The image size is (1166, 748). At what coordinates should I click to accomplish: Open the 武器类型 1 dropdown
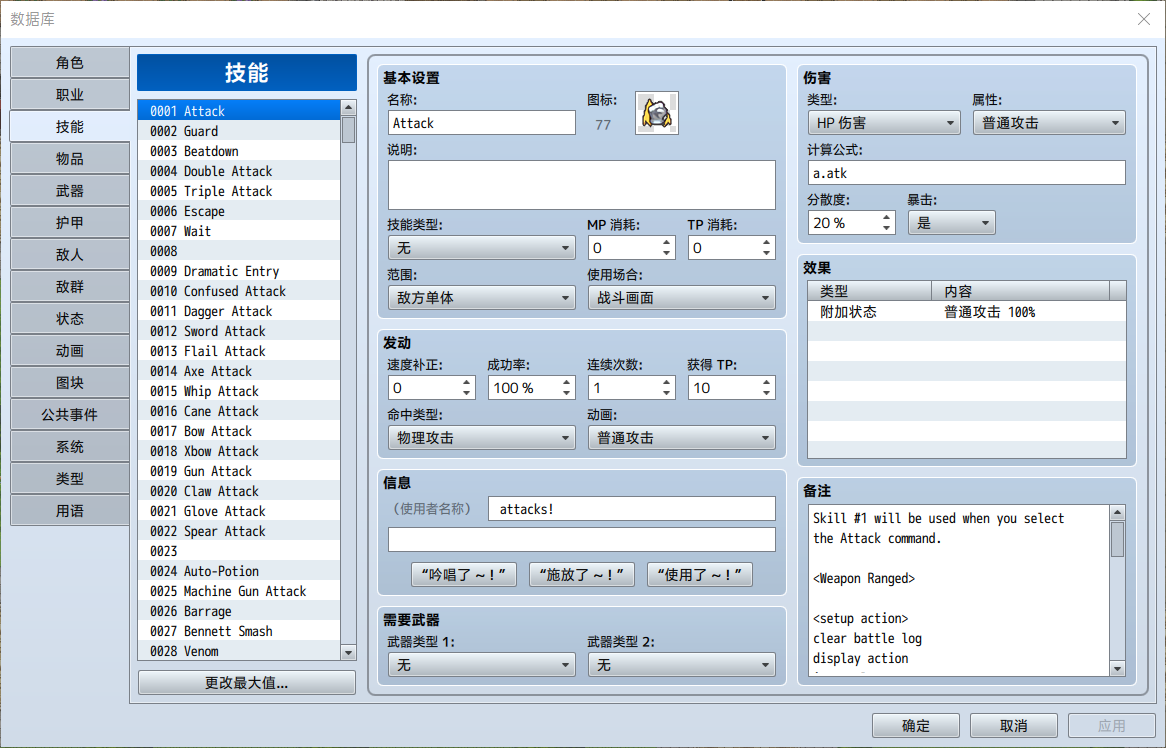(481, 665)
